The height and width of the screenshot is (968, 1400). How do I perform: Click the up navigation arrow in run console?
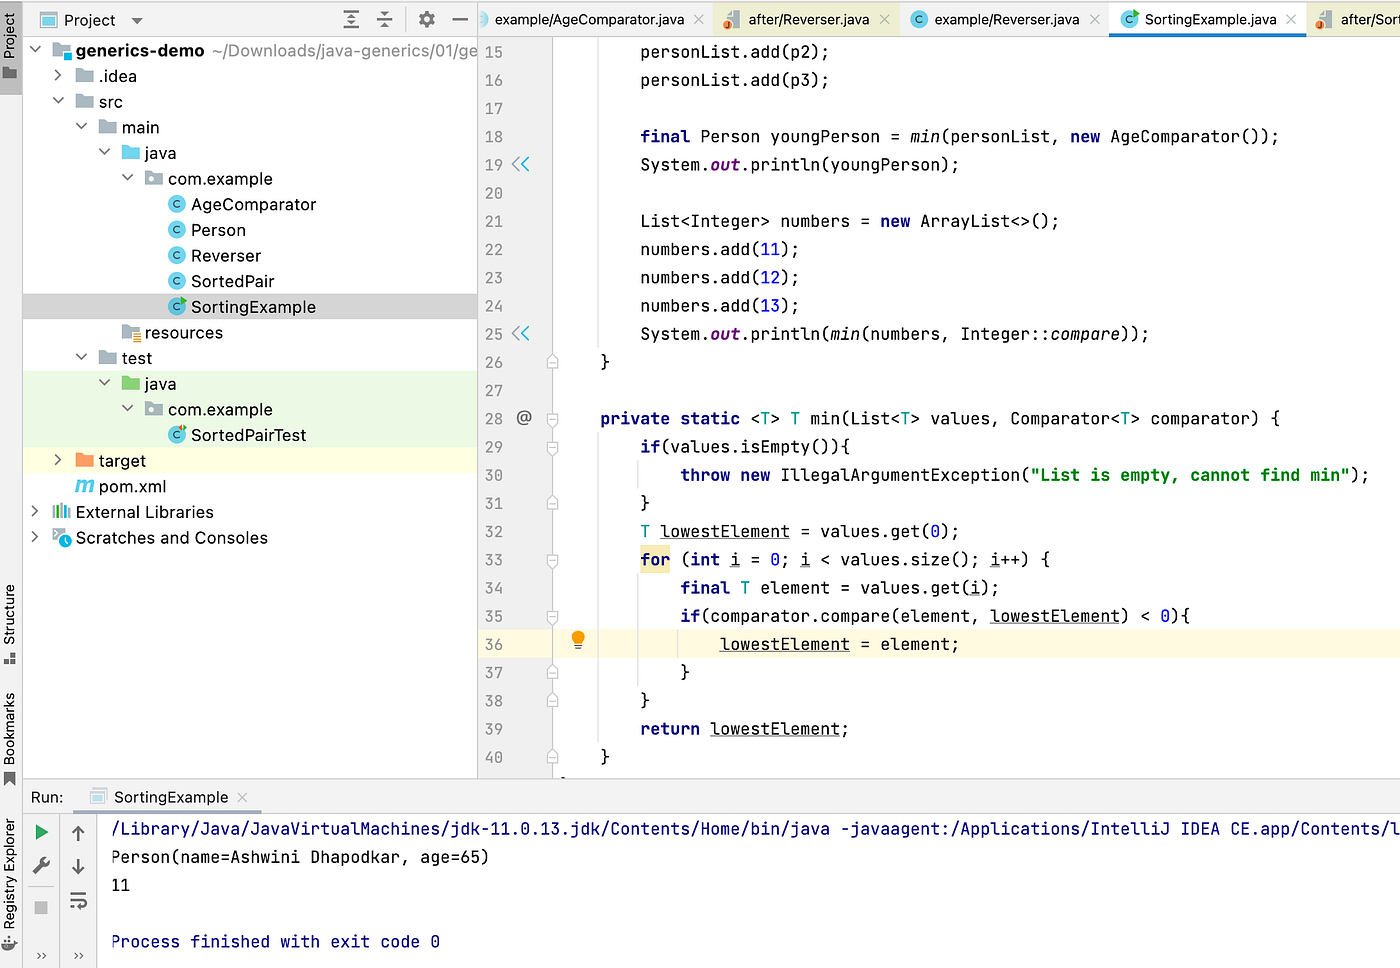[78, 831]
